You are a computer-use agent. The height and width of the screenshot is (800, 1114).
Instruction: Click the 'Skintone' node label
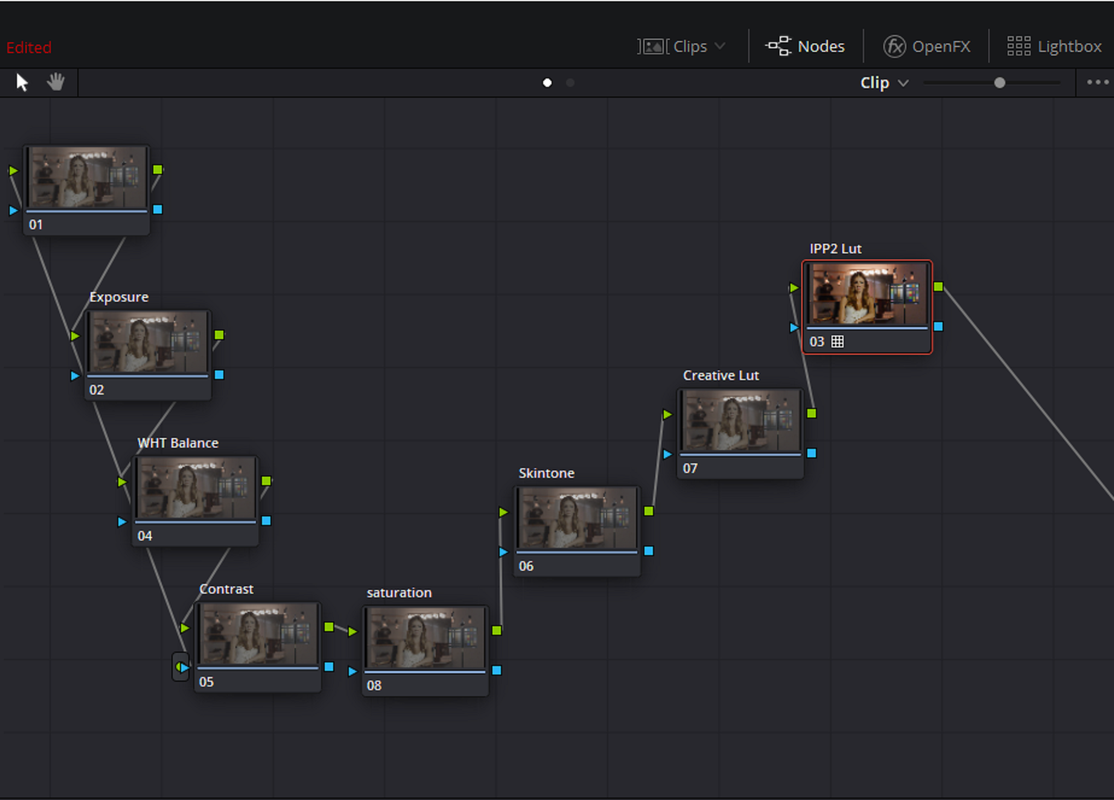coord(546,473)
